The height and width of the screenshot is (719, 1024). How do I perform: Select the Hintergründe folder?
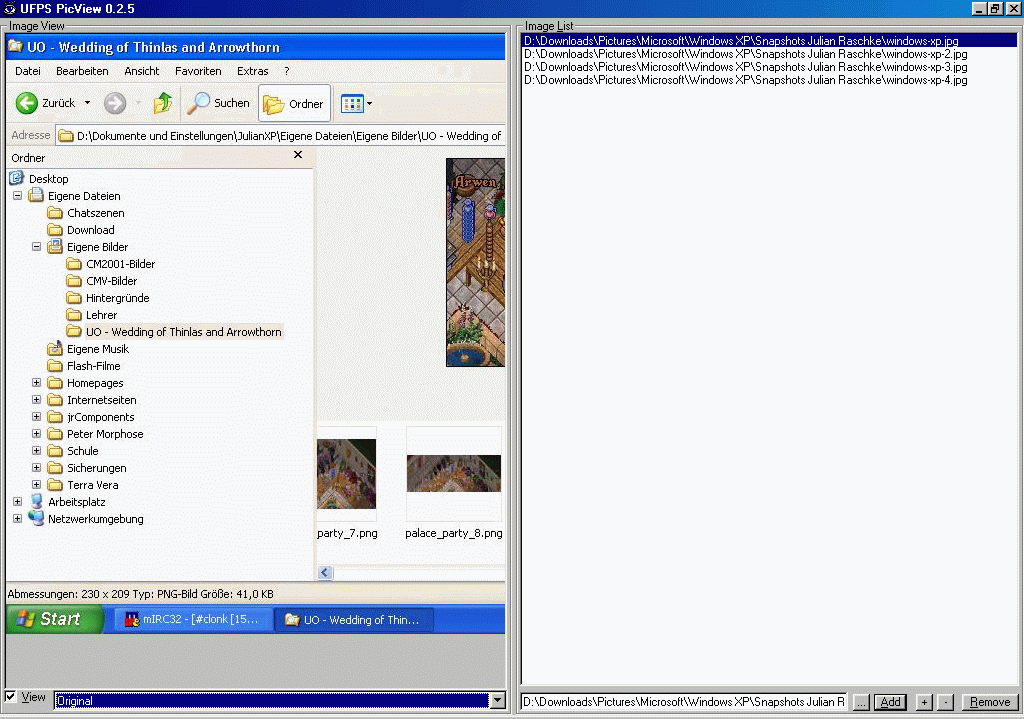118,298
